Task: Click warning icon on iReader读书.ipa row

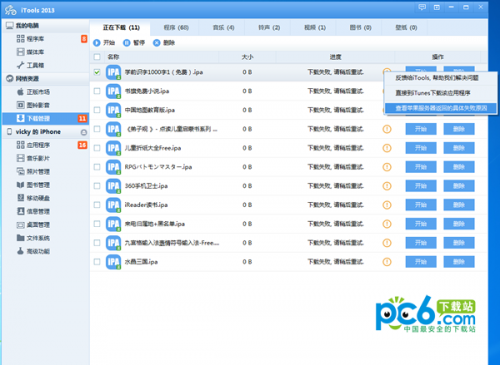Action: click(x=387, y=205)
